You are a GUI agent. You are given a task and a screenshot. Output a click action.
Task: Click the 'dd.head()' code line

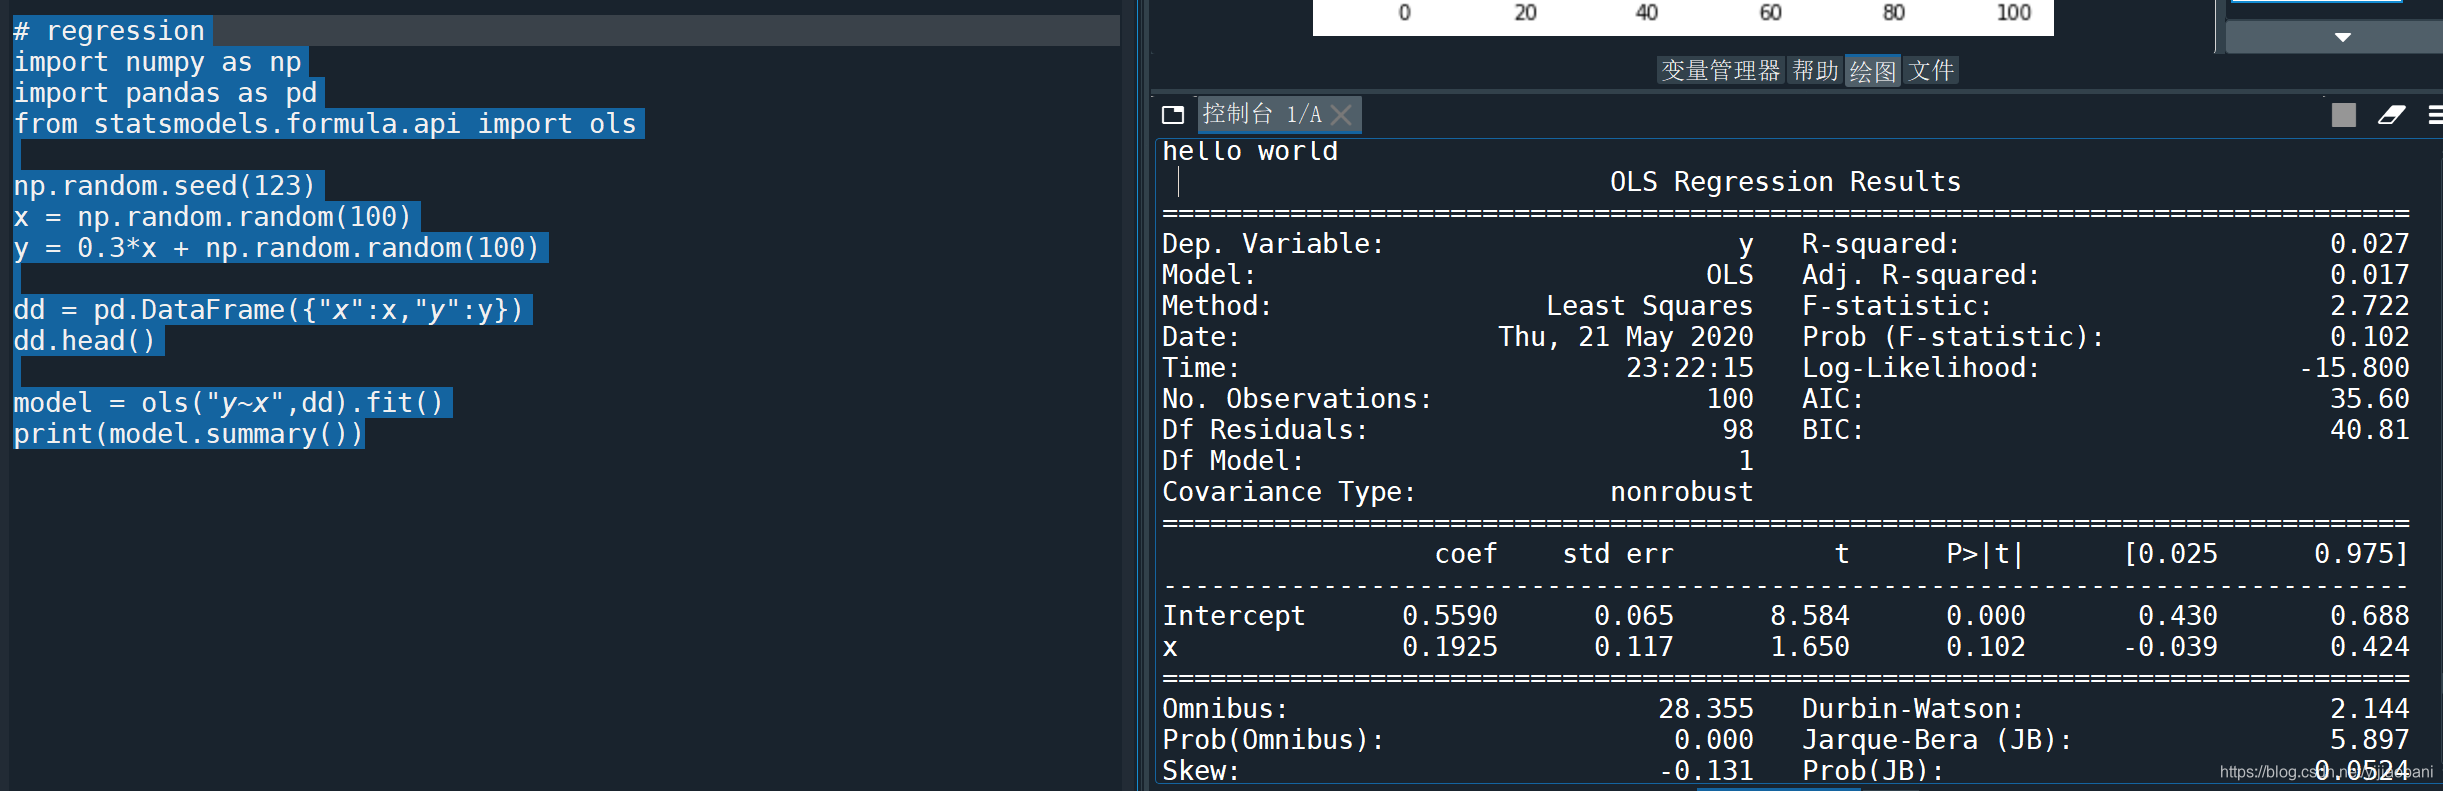[85, 341]
